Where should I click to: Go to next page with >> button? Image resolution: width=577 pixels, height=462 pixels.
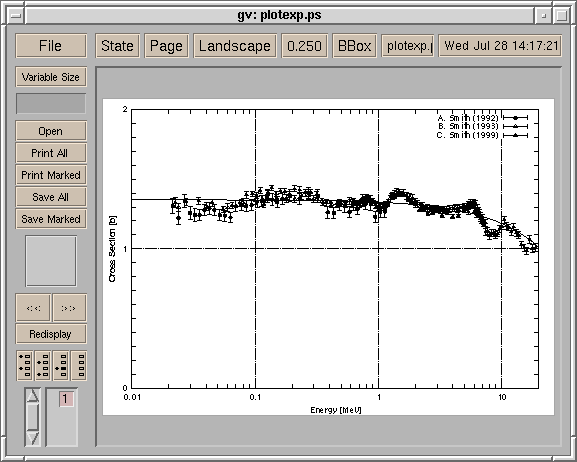coord(69,308)
